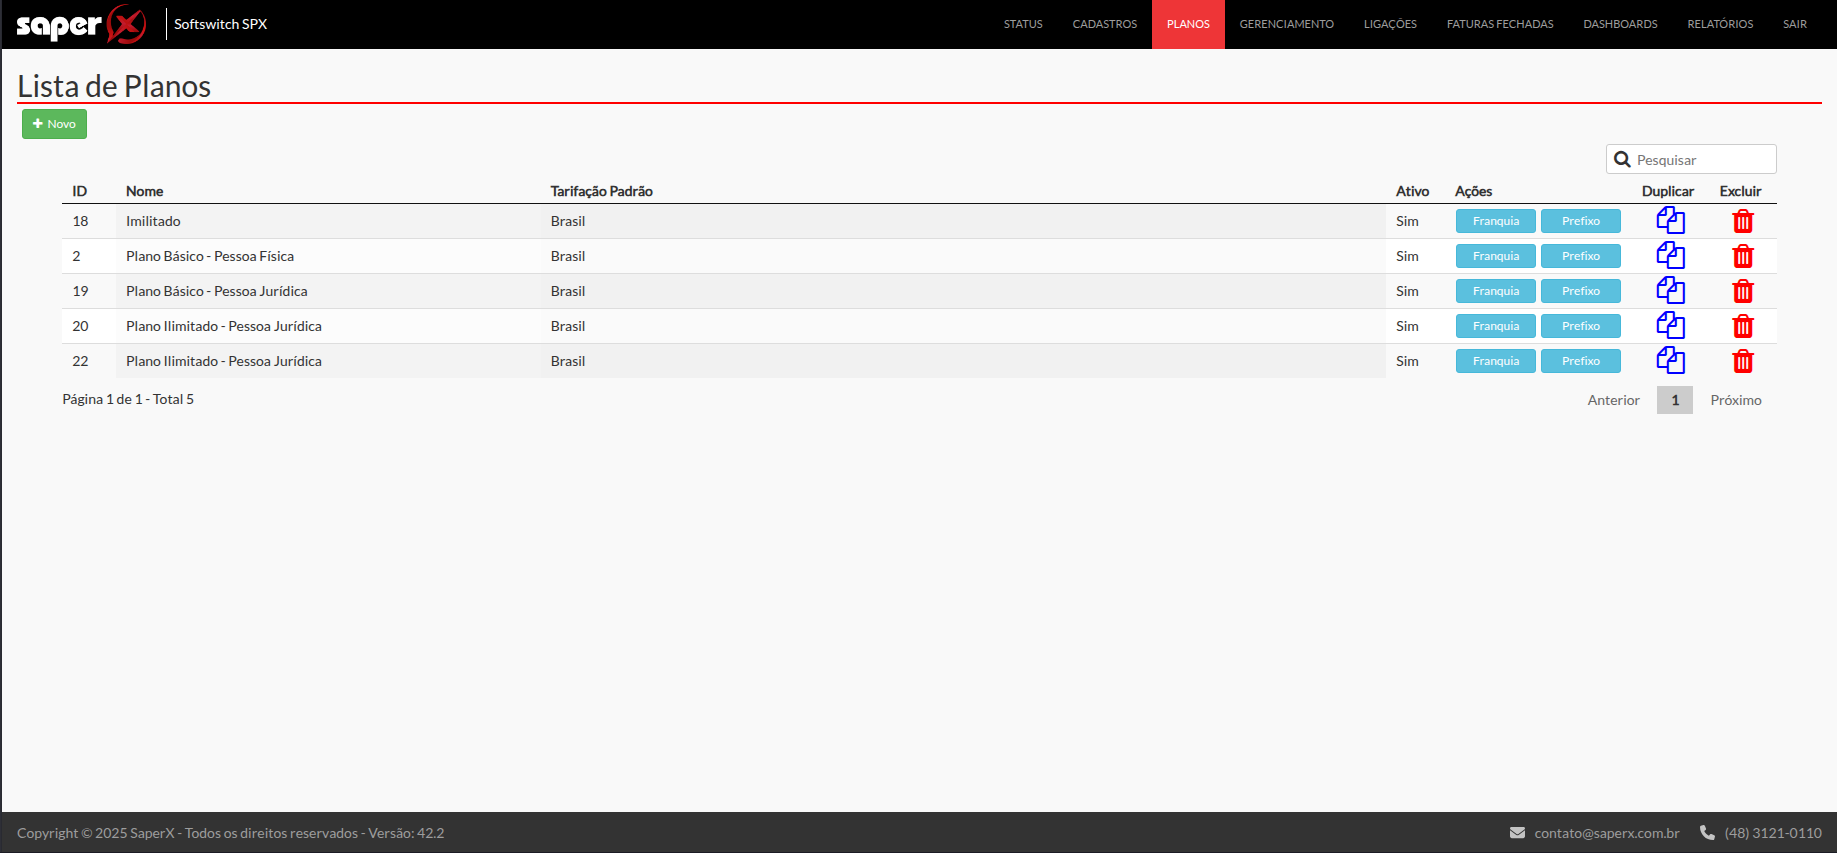Select page 1 in pagination

click(x=1675, y=400)
